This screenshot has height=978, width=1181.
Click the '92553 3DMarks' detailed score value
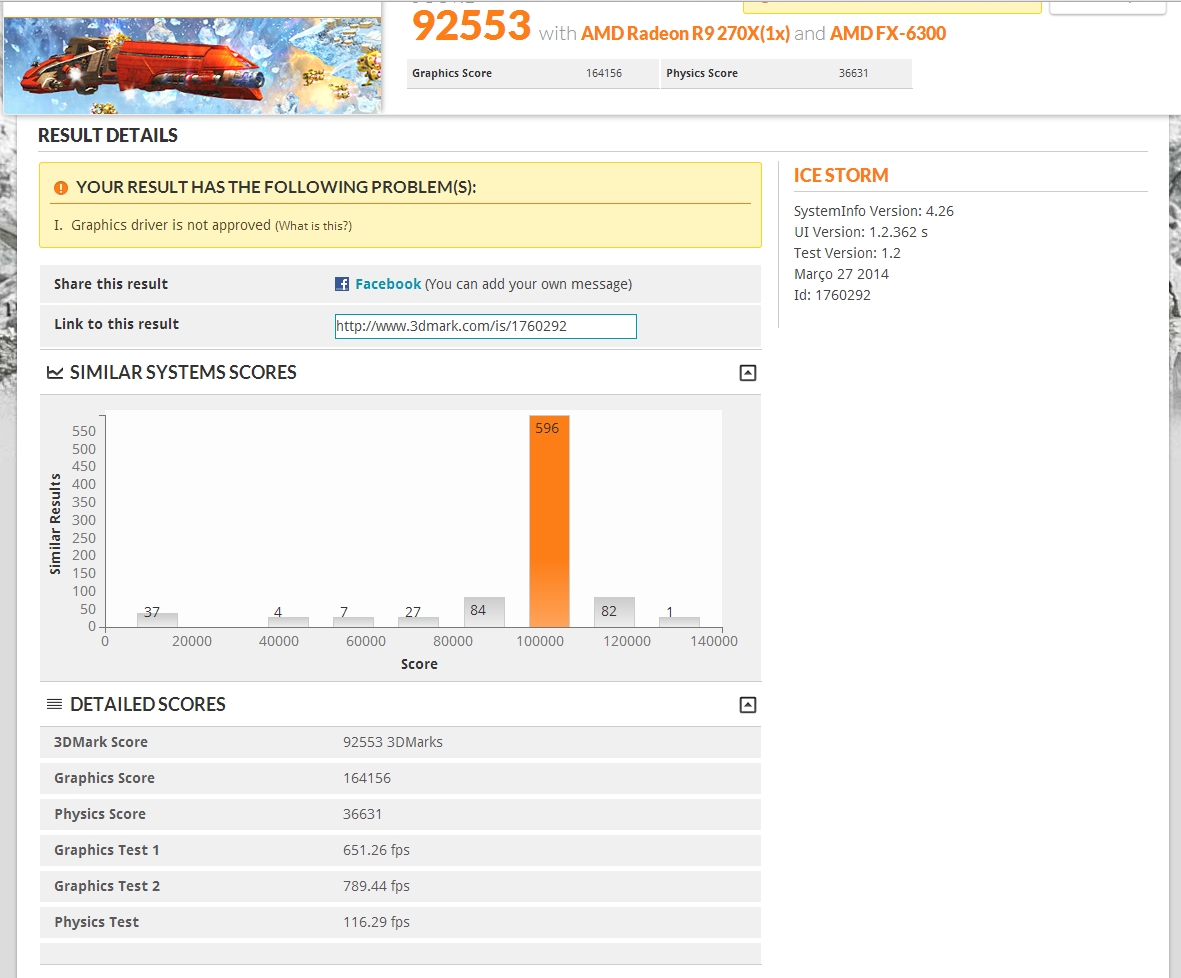click(393, 742)
